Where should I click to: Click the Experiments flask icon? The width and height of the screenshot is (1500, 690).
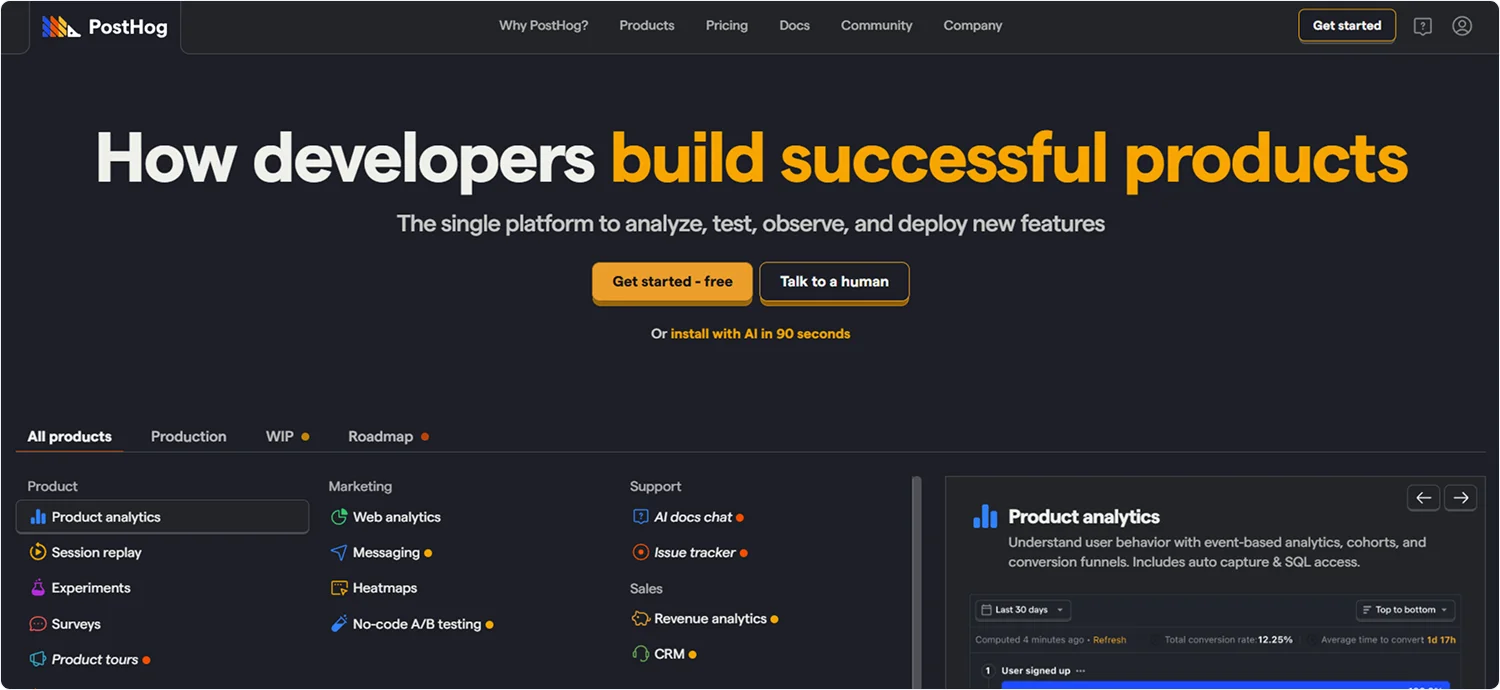tap(38, 588)
